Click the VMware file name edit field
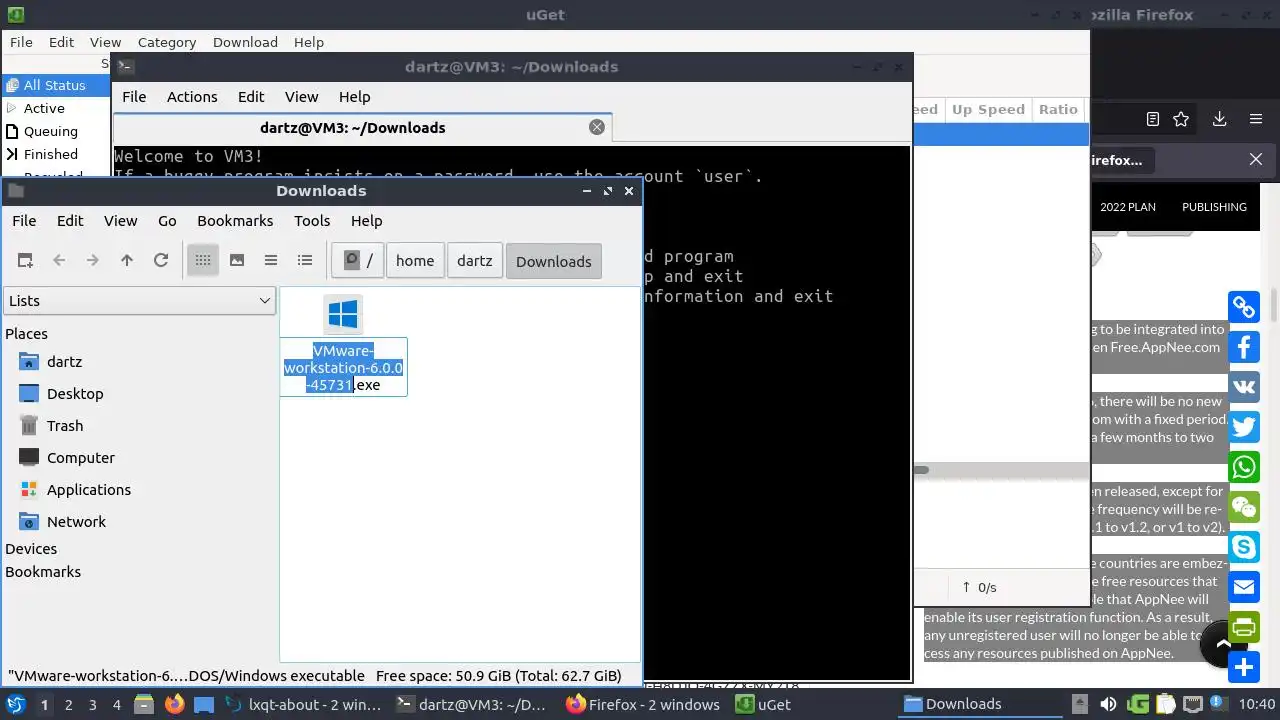This screenshot has height=720, width=1280. click(343, 367)
